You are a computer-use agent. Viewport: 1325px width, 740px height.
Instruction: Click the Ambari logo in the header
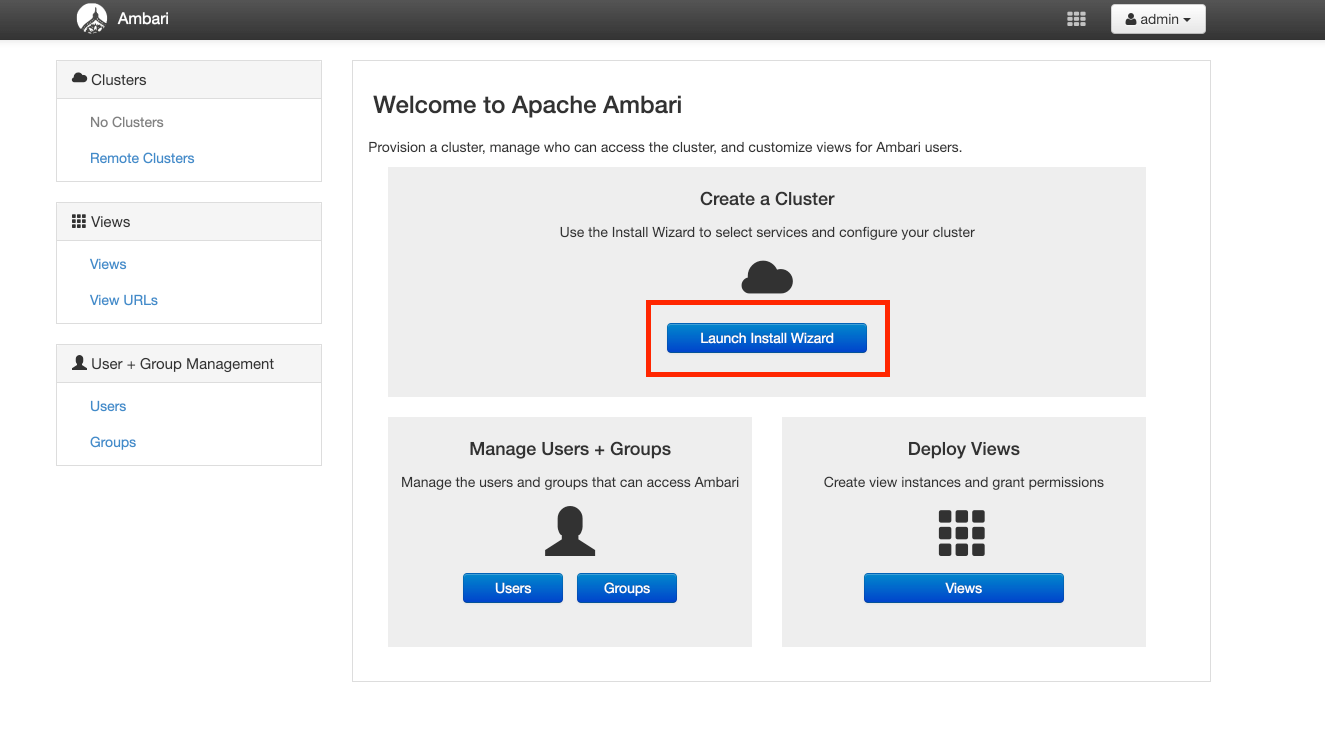[92, 18]
